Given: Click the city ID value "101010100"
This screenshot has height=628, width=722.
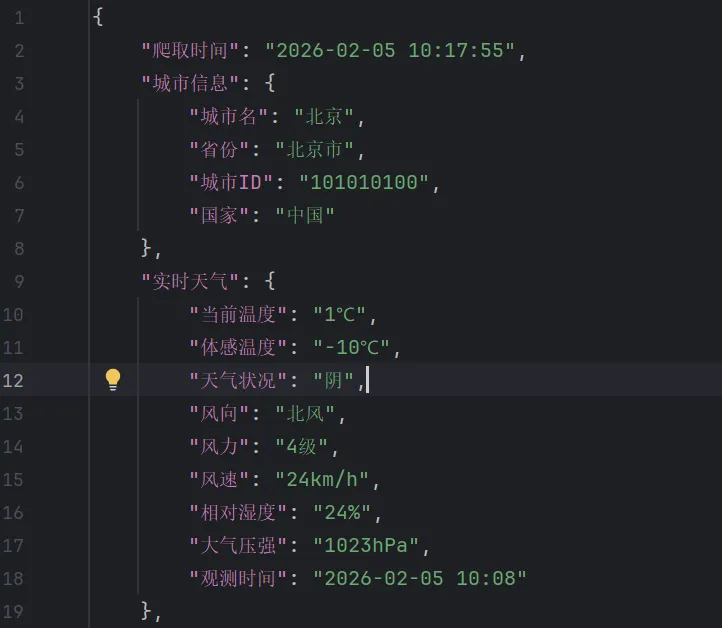Looking at the screenshot, I should point(369,183).
